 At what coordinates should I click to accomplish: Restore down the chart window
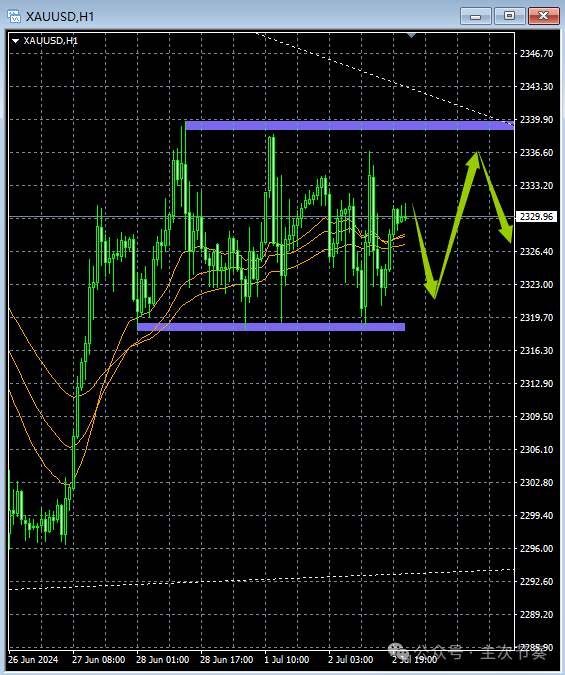pyautogui.click(x=509, y=16)
